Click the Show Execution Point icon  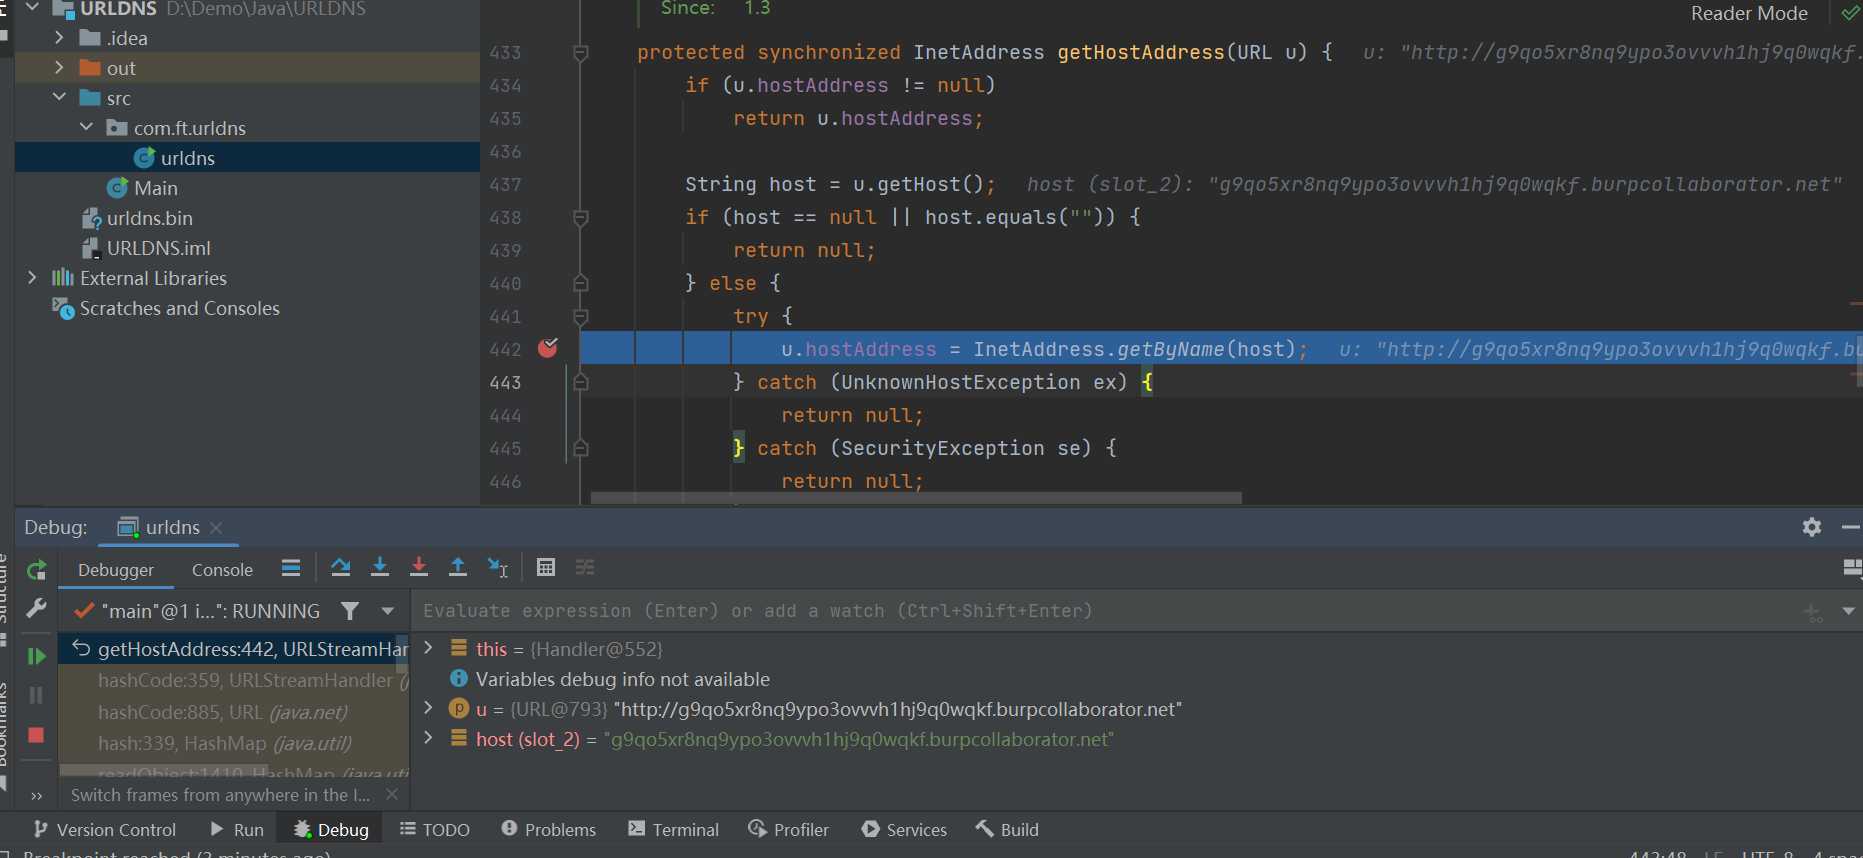point(291,568)
